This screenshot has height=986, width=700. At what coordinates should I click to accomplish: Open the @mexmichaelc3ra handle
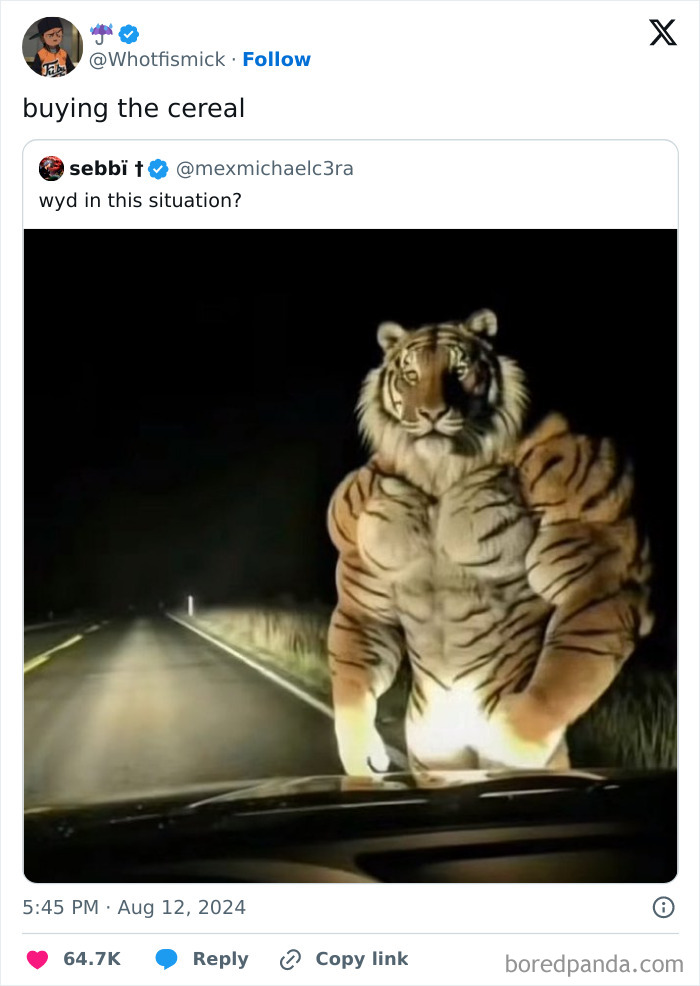tap(264, 168)
